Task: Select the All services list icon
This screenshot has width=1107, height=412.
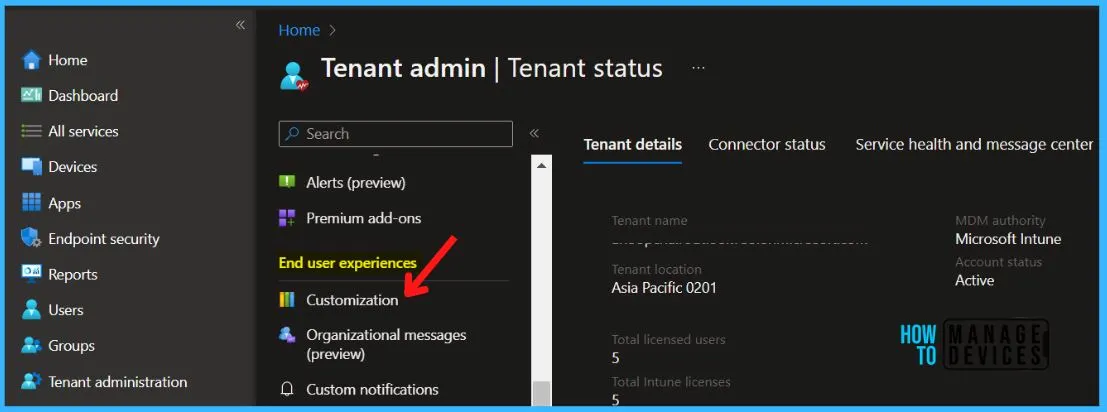Action: (31, 132)
